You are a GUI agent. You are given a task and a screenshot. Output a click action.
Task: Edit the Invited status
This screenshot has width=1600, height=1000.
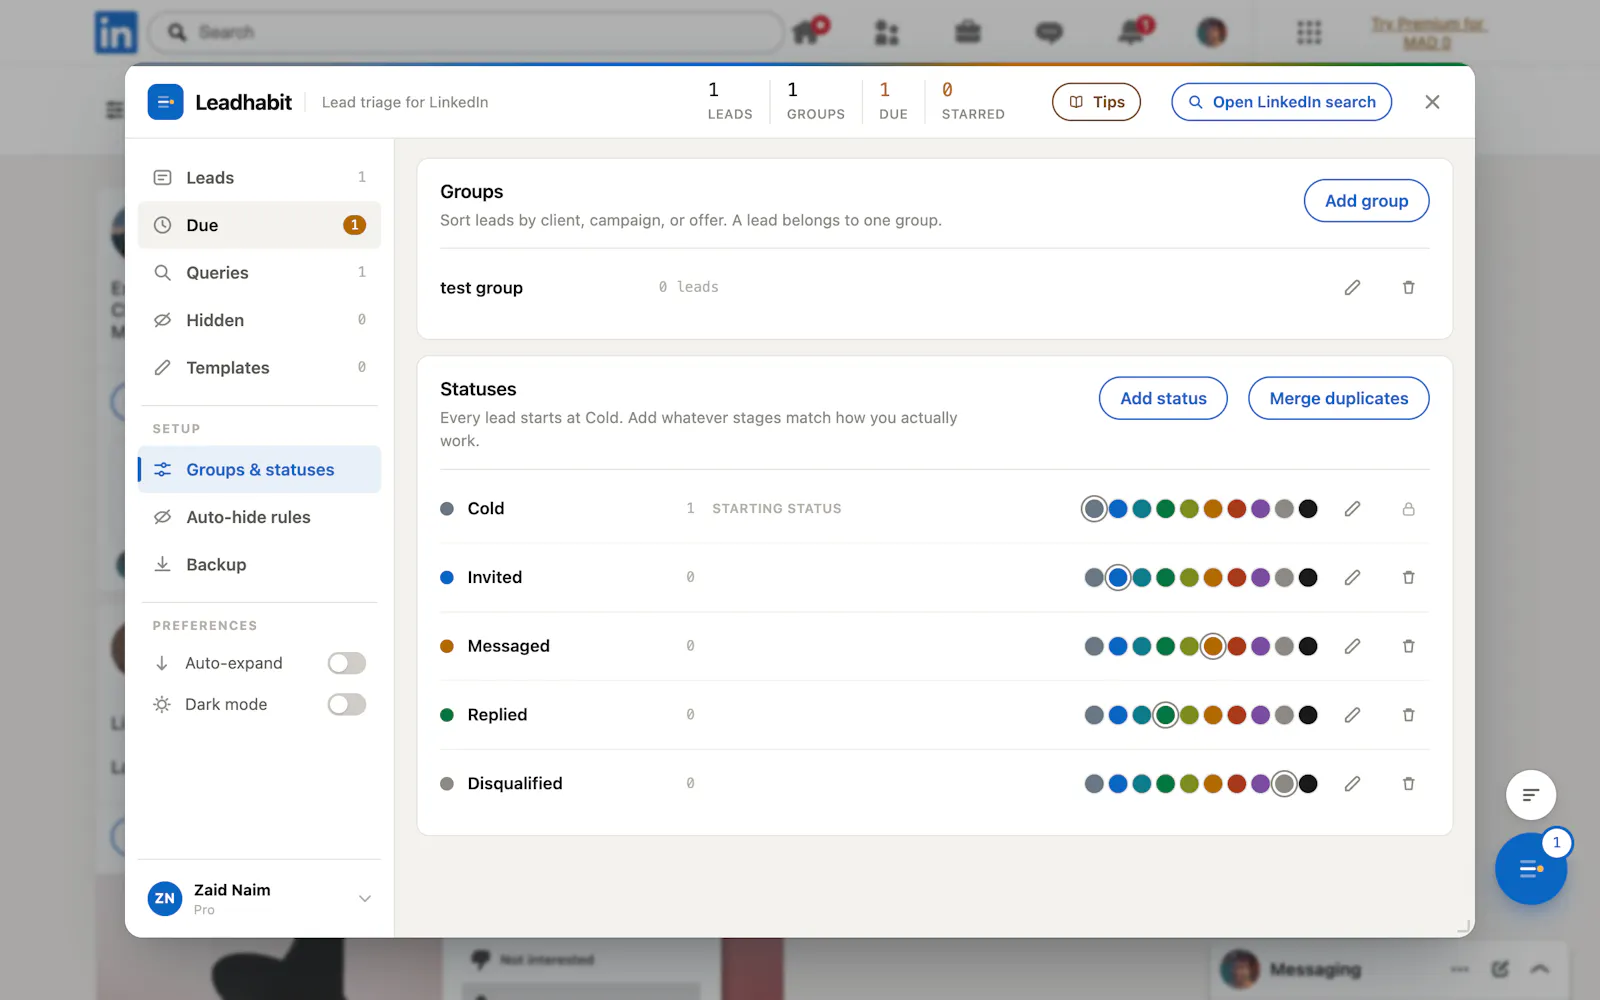point(1352,578)
